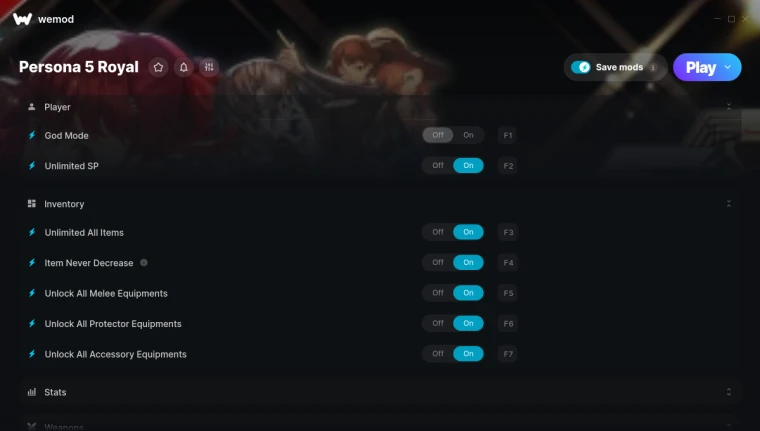Viewport: 760px width, 431px height.
Task: Click the info icon beside Item Never Decrease
Action: click(x=144, y=263)
